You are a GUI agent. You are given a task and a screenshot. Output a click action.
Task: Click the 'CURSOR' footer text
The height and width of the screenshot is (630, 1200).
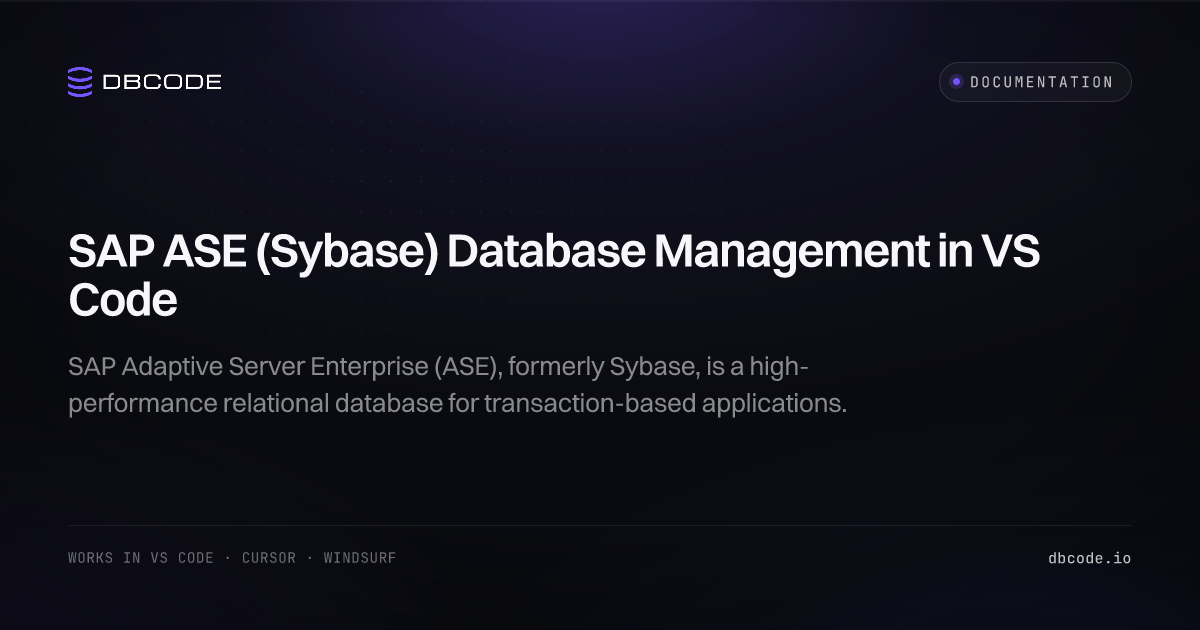pos(269,558)
